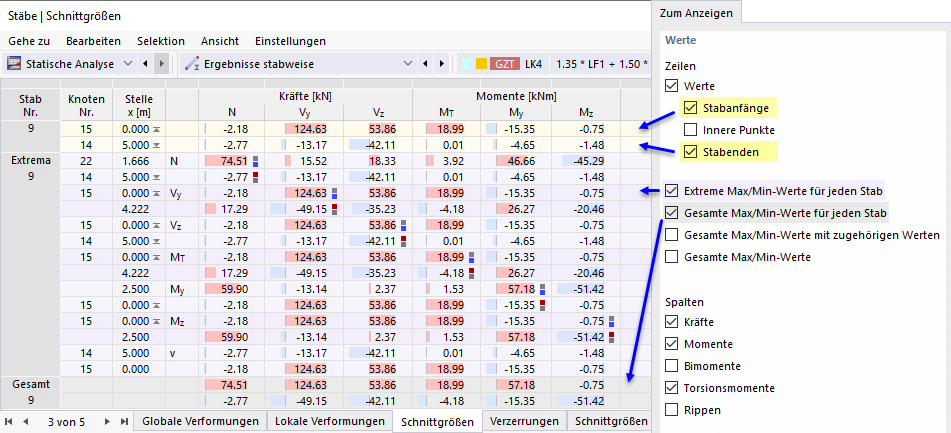
Task: Toggle the Momente columns checkbox
Action: tap(671, 344)
